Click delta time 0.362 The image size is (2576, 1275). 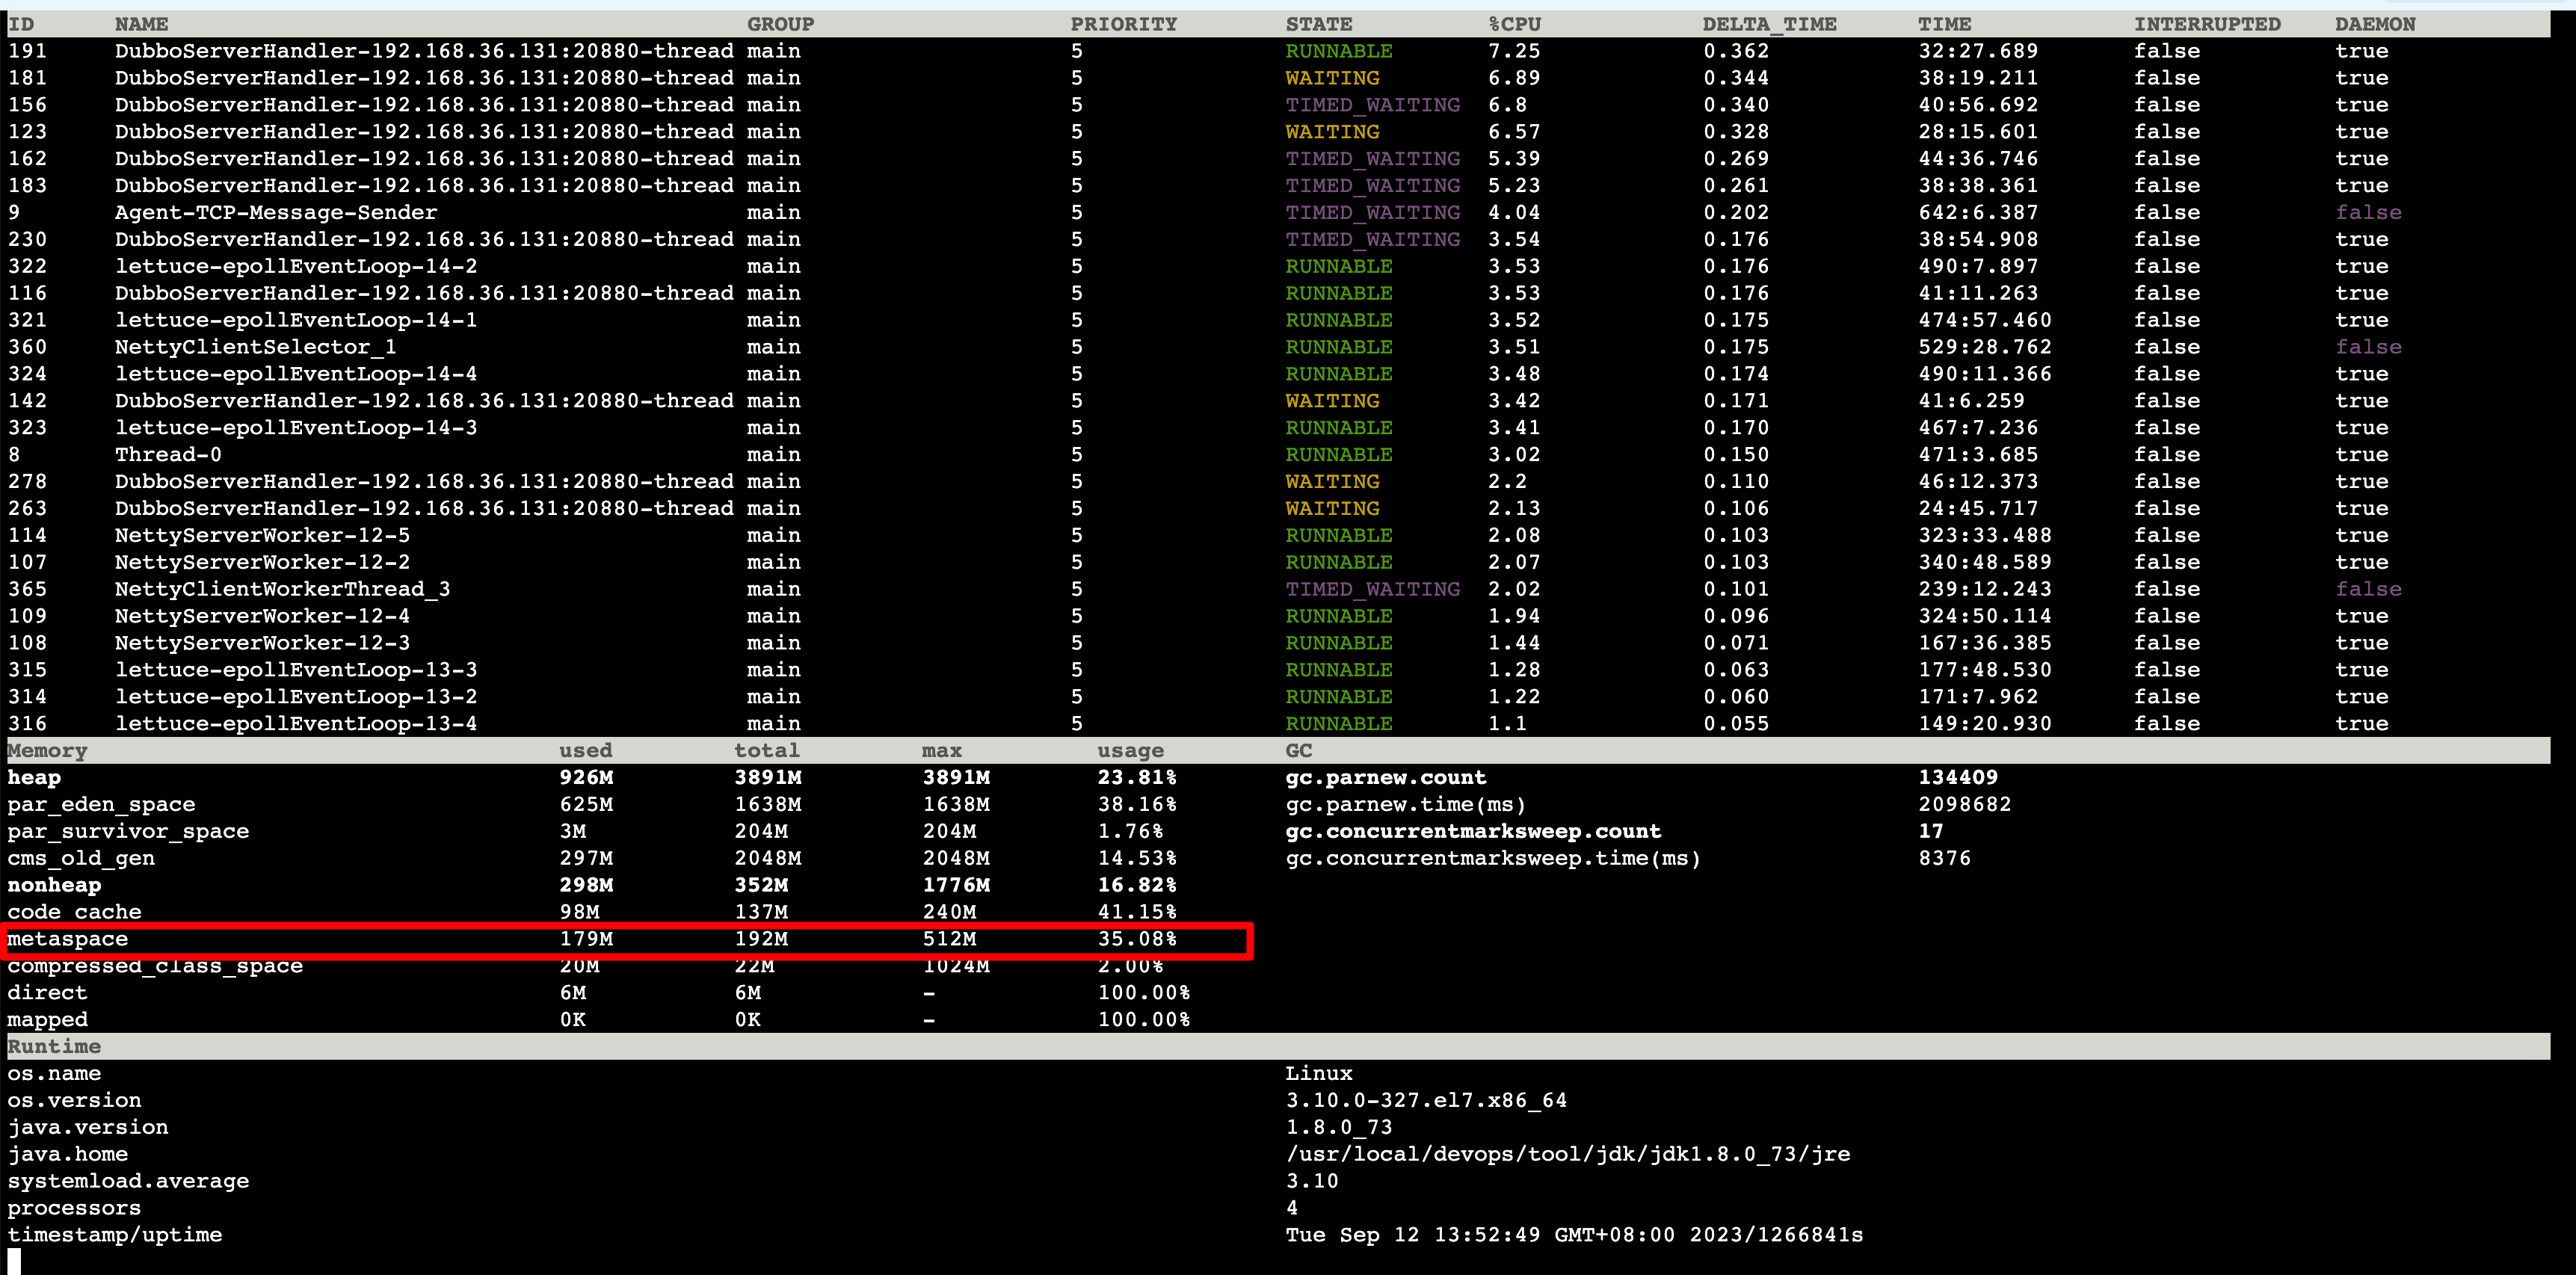click(x=1736, y=51)
